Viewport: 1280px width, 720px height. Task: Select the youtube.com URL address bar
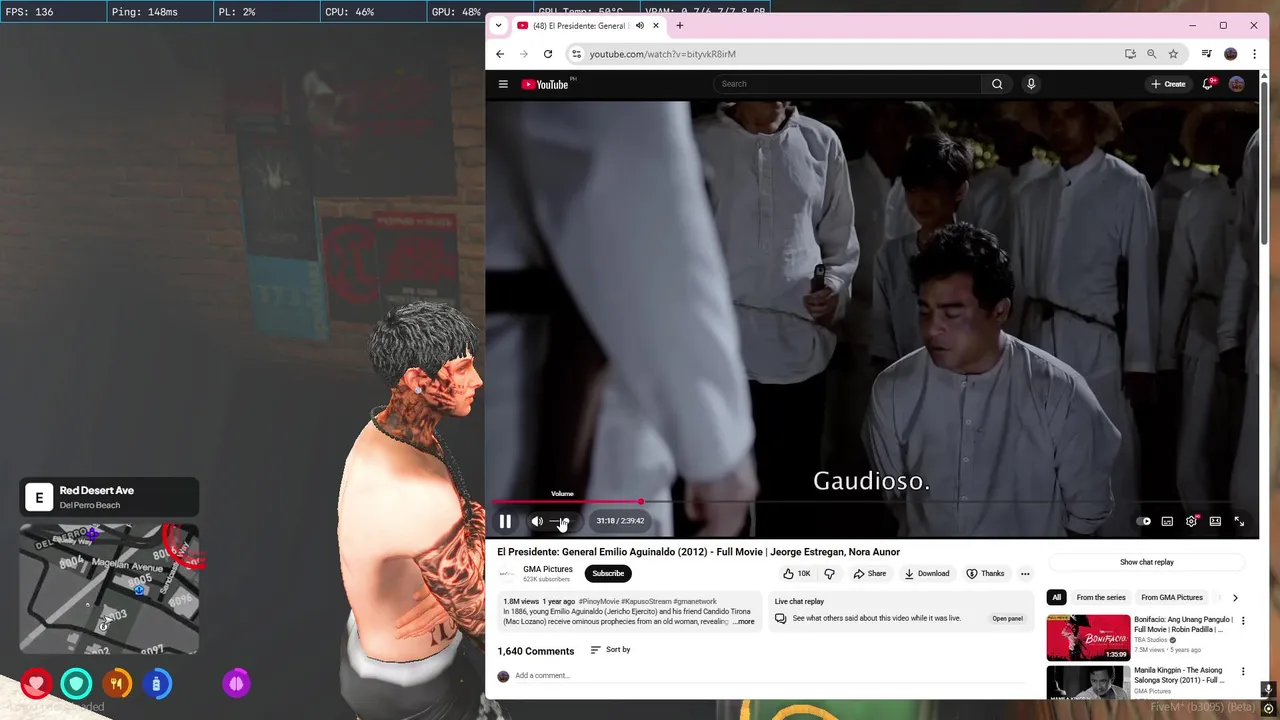point(662,54)
